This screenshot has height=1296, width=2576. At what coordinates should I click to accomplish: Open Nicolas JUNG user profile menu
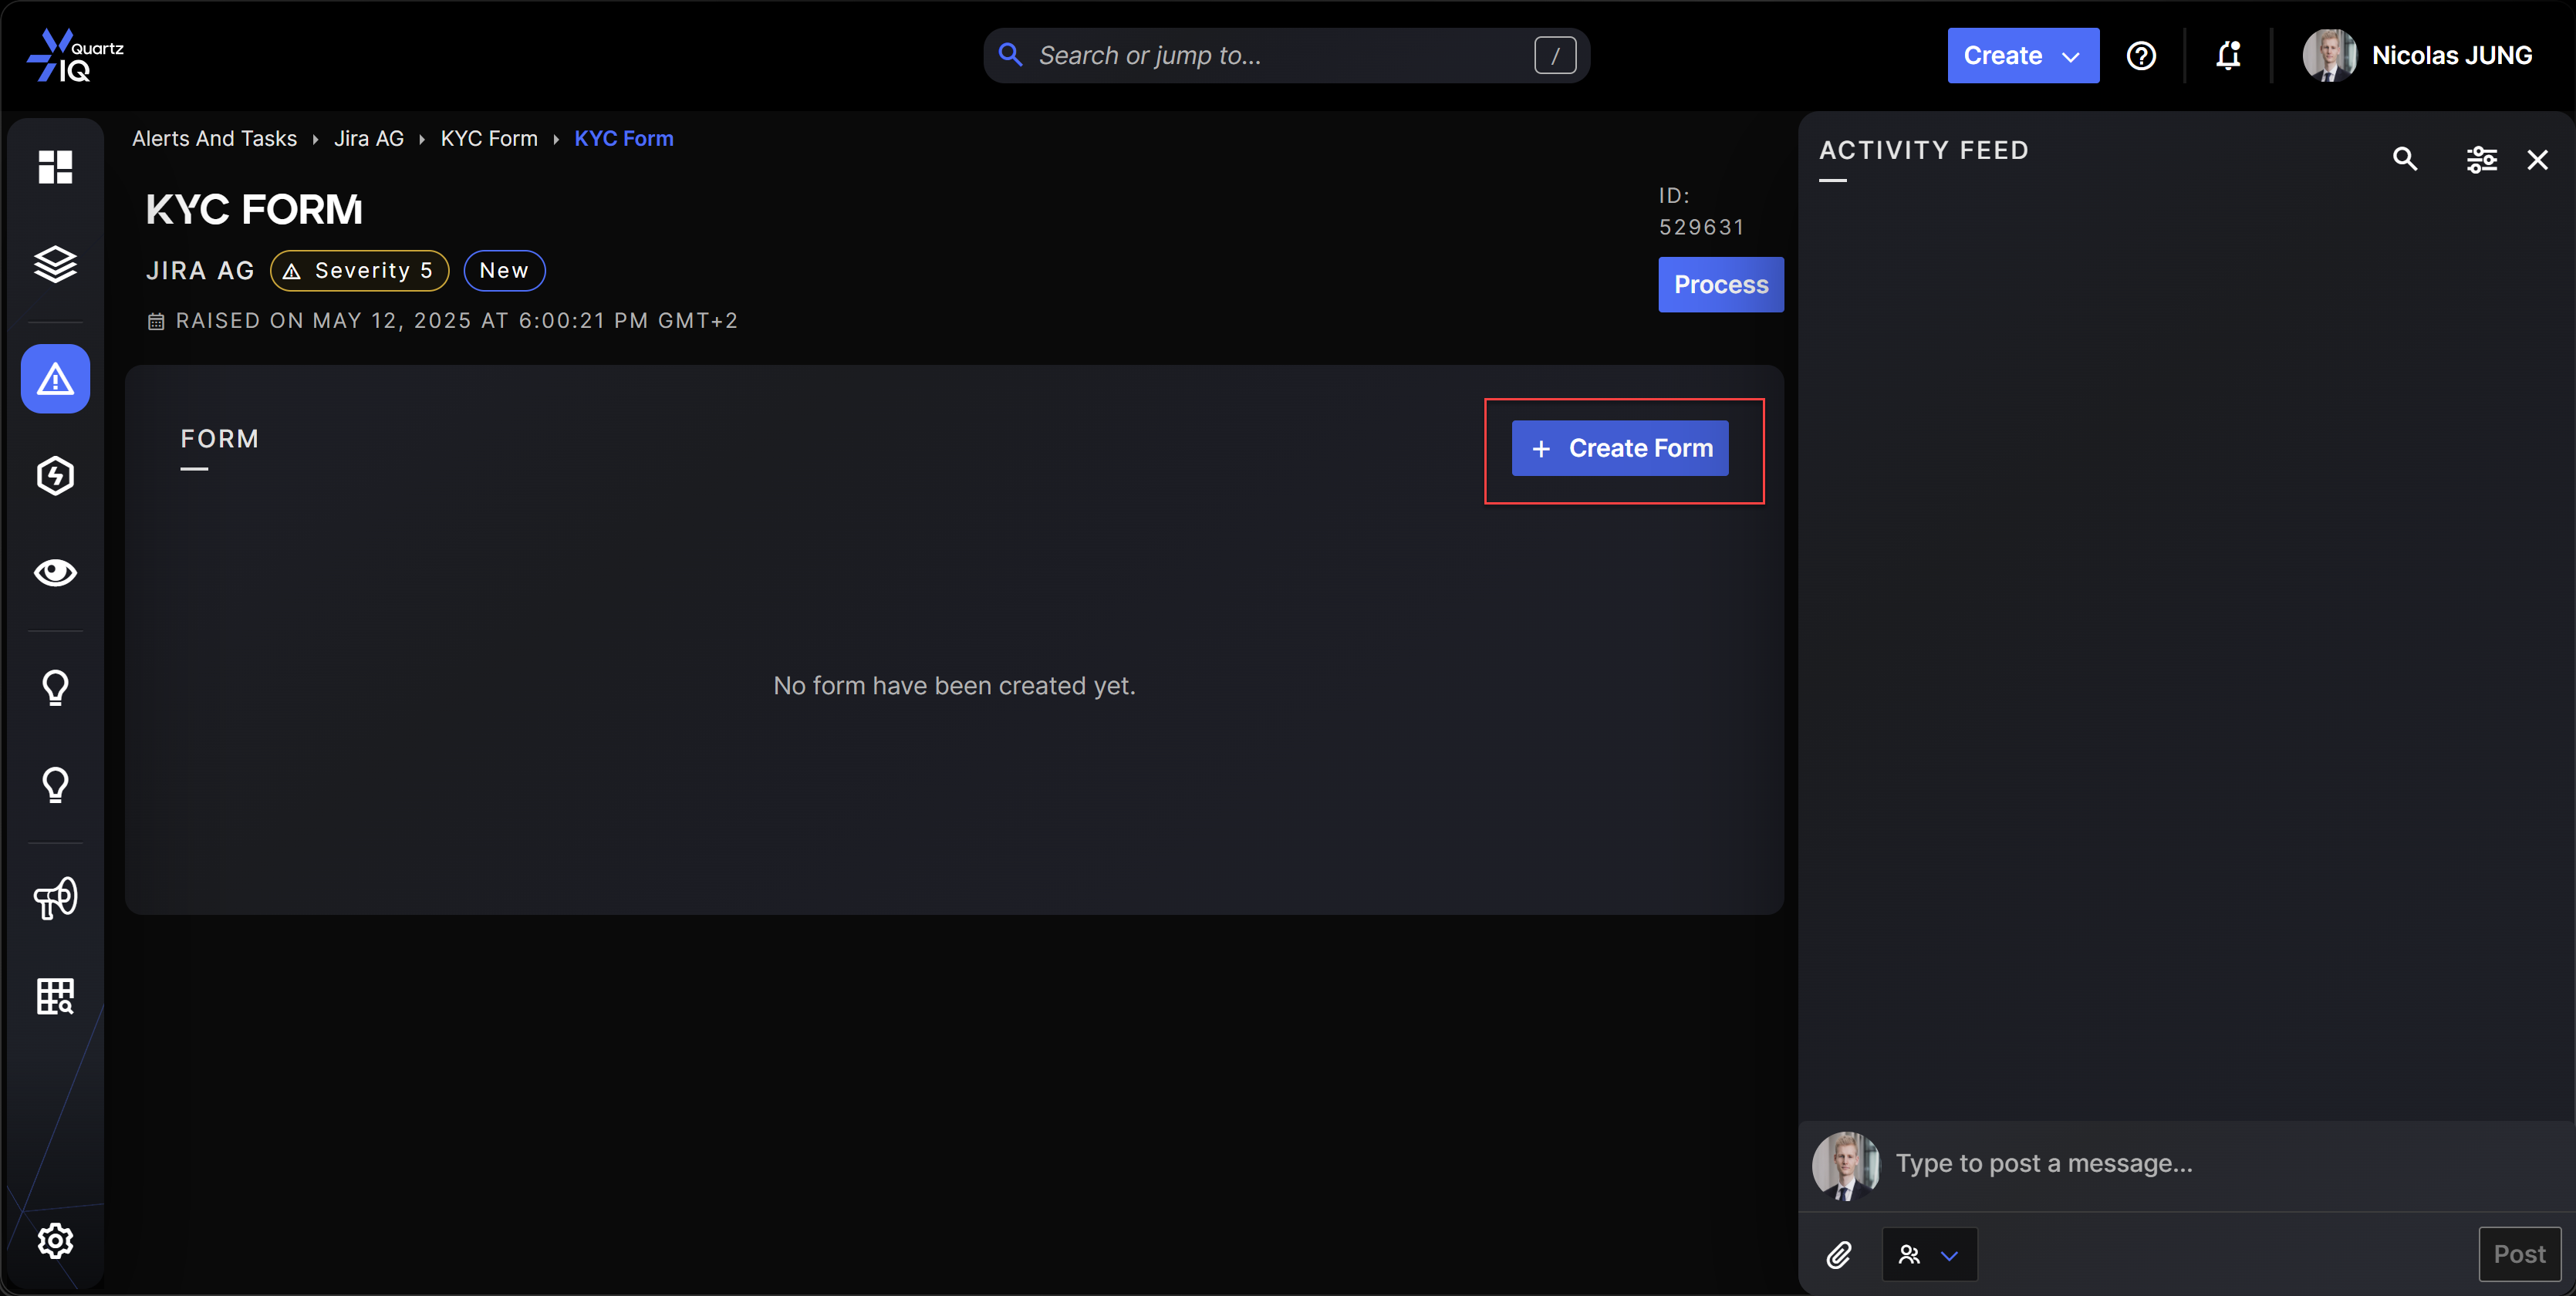coord(2418,56)
